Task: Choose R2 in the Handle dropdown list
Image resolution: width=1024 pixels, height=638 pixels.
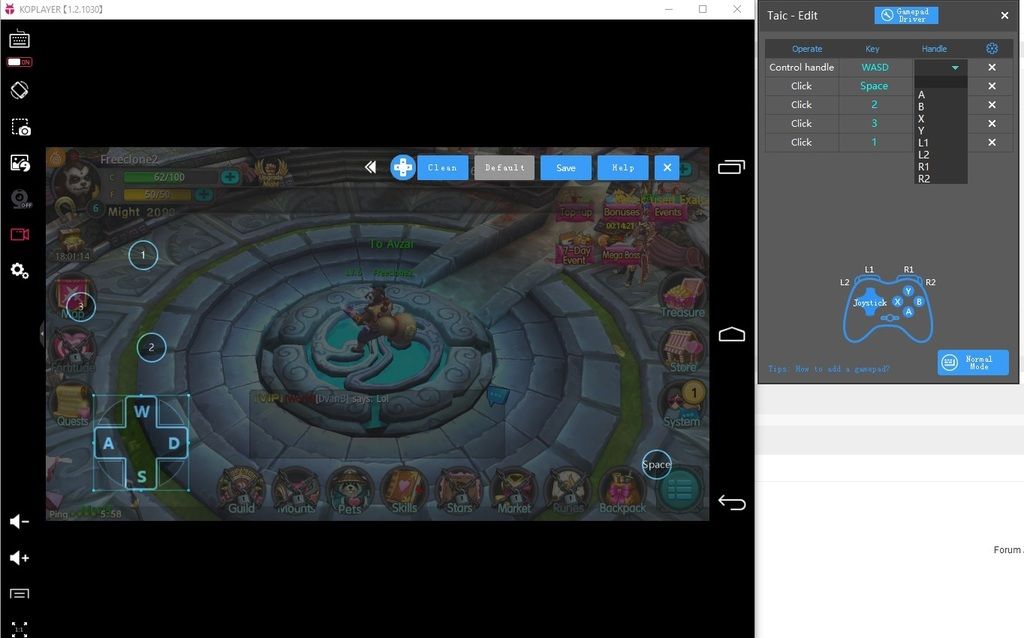Action: [x=923, y=179]
